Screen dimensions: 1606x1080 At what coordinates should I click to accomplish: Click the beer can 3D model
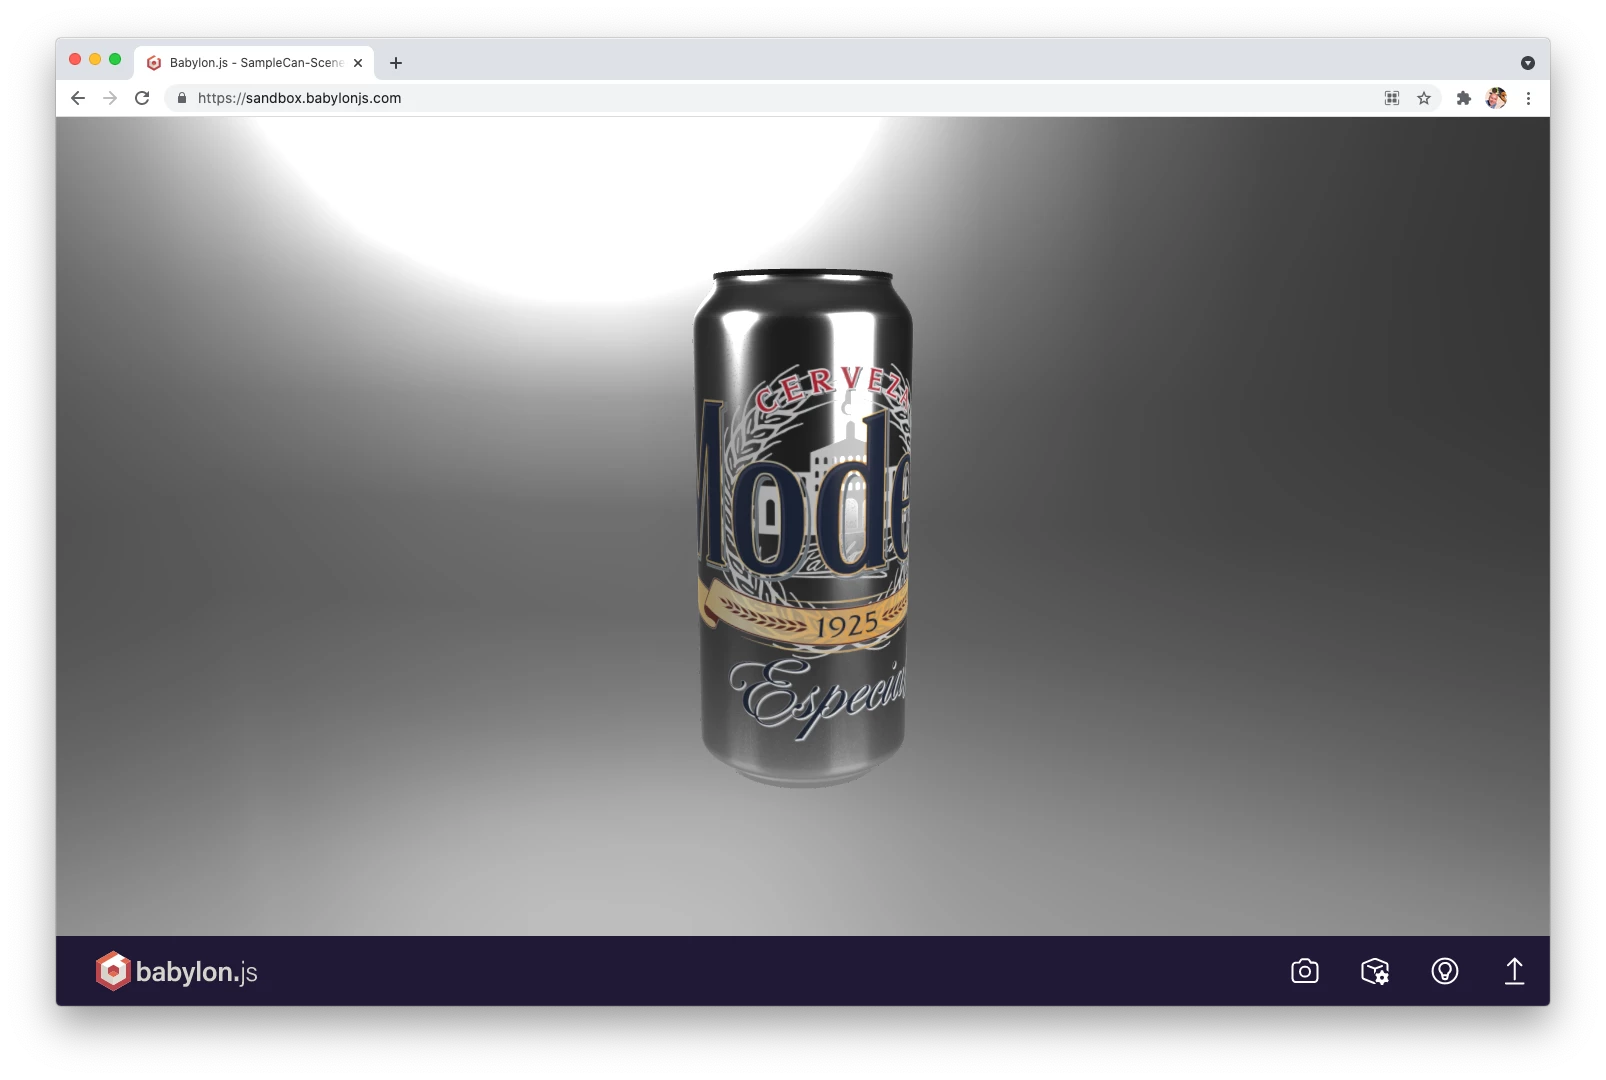803,528
